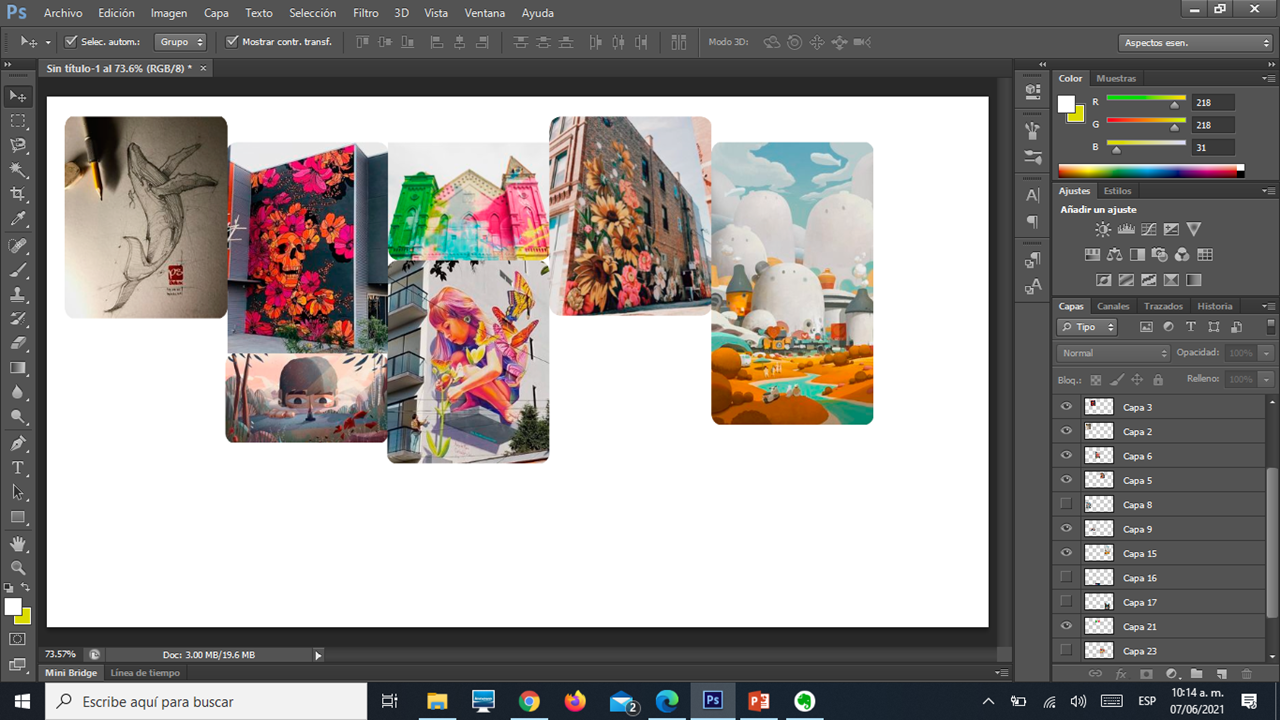
Task: Select the Eyedropper tool
Action: [x=18, y=220]
